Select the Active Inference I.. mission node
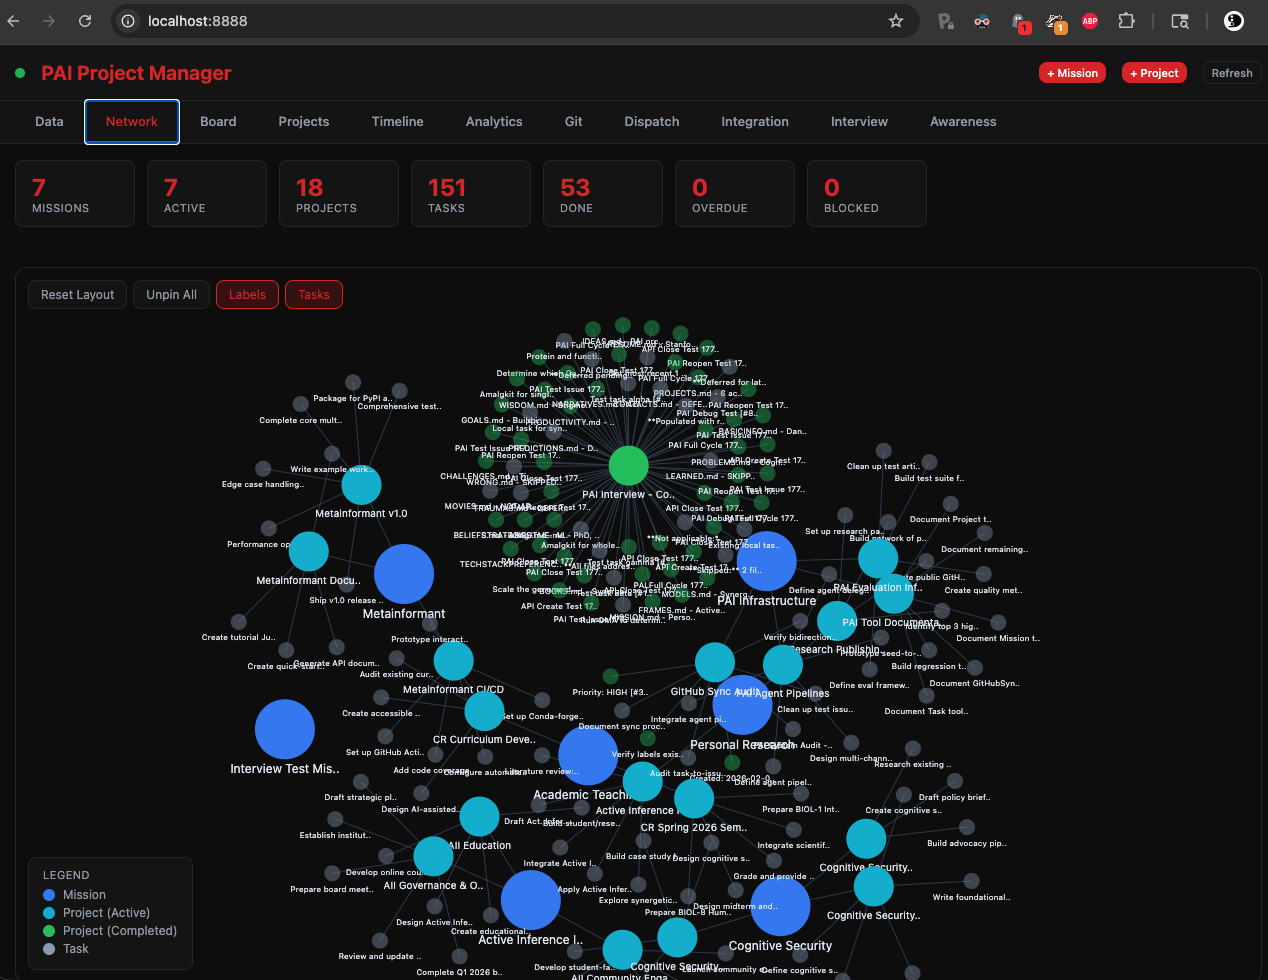The height and width of the screenshot is (980, 1268). point(530,900)
